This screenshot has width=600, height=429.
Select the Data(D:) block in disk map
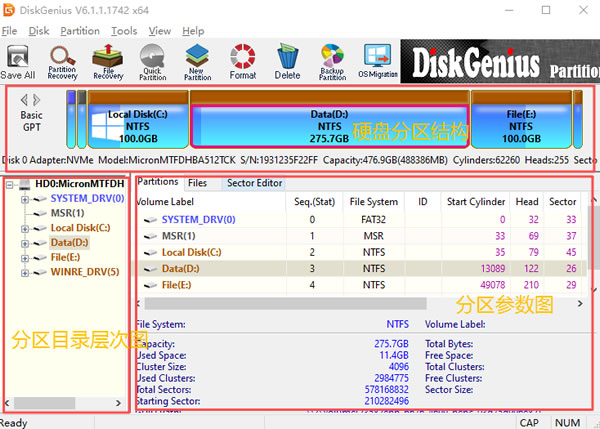(329, 127)
